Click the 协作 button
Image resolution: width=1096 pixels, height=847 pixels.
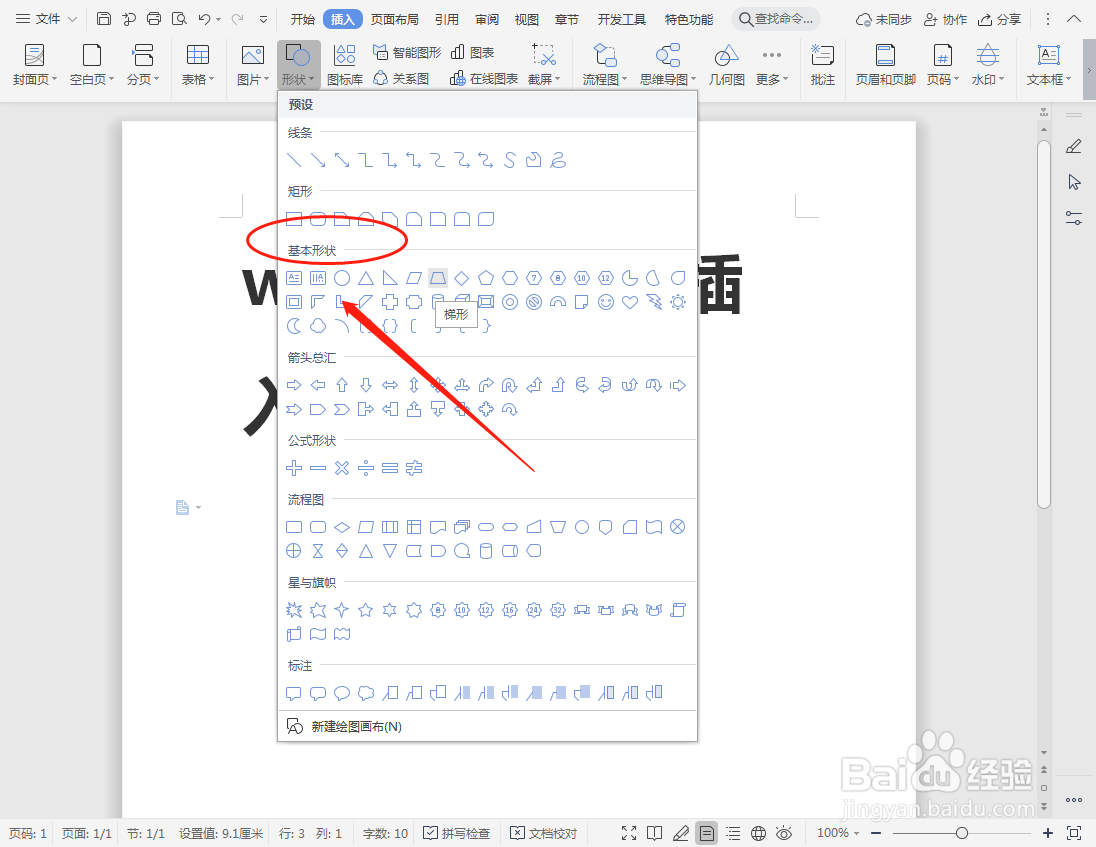[946, 20]
